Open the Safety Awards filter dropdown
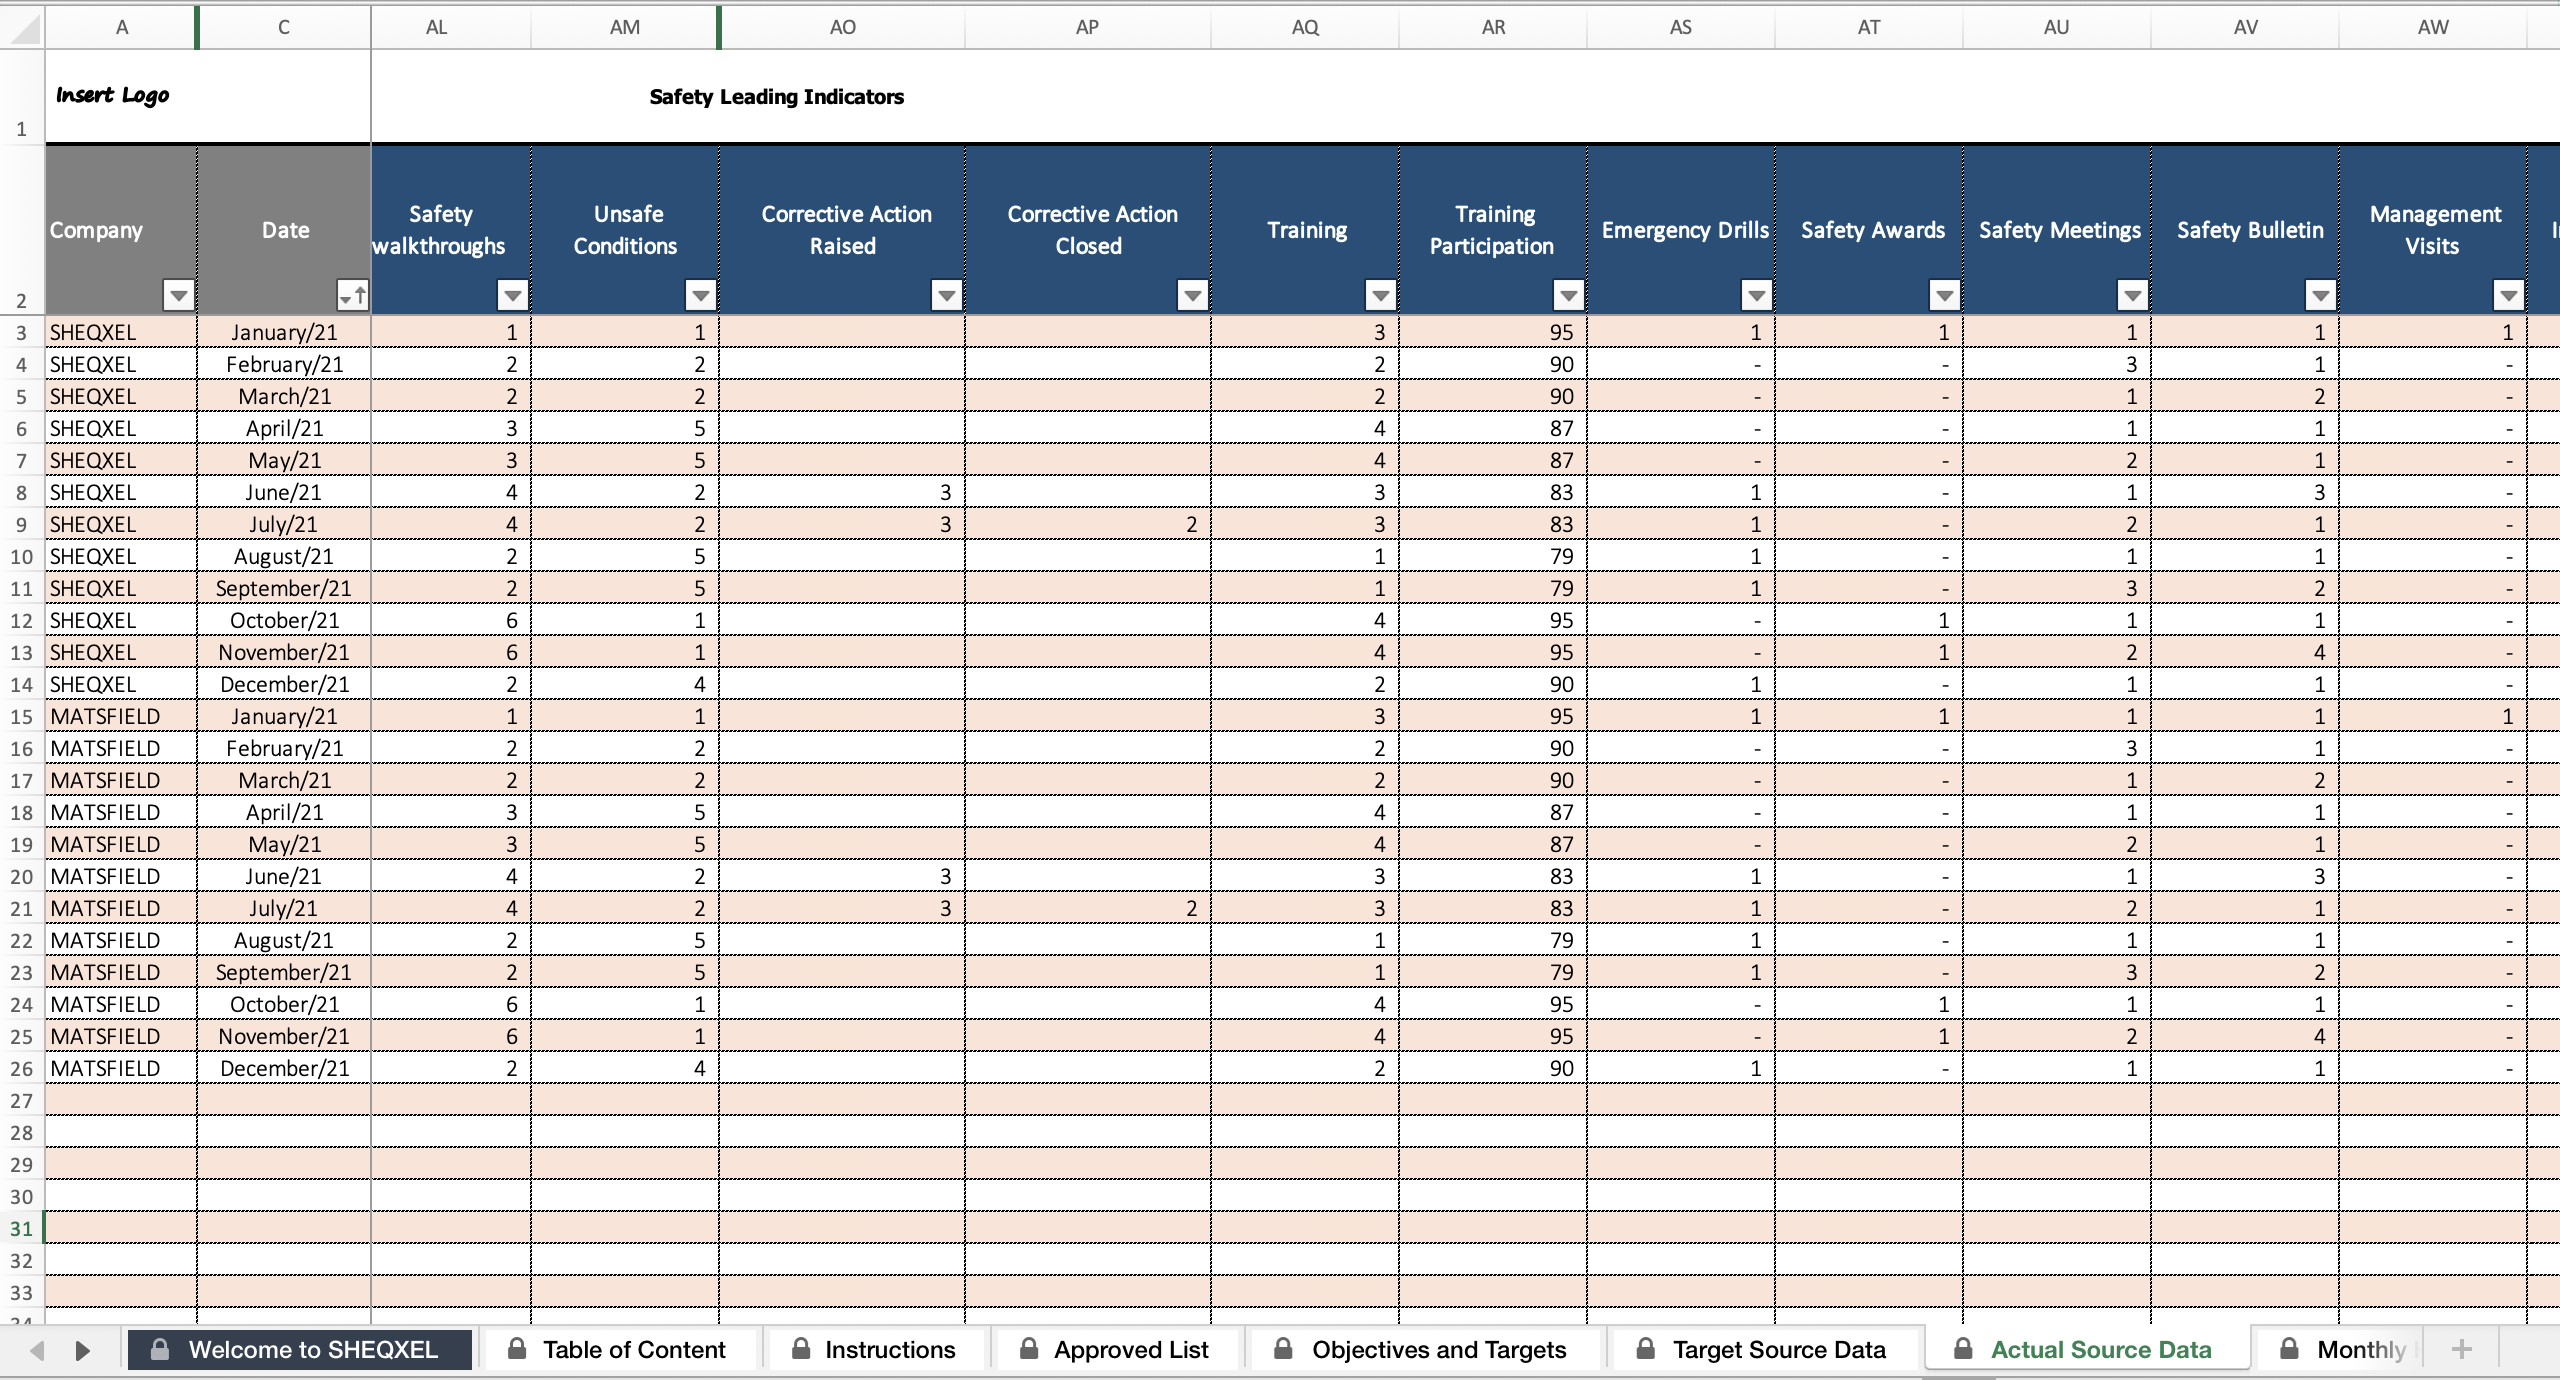This screenshot has height=1380, width=2560. point(1945,295)
